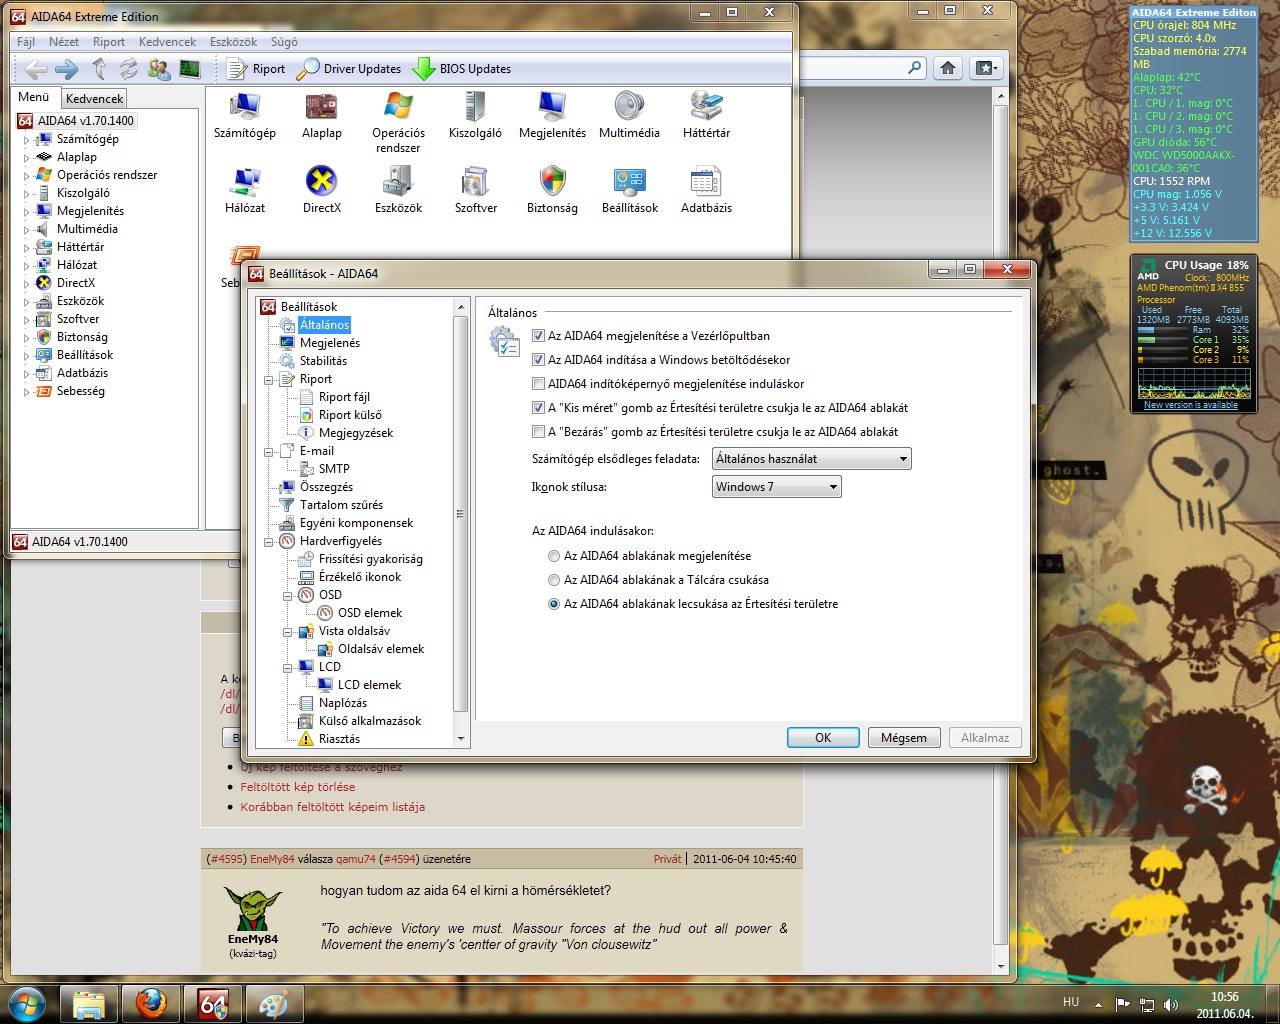This screenshot has height=1024, width=1280.
Task: Open the Háttértár storage icon
Action: pos(706,117)
